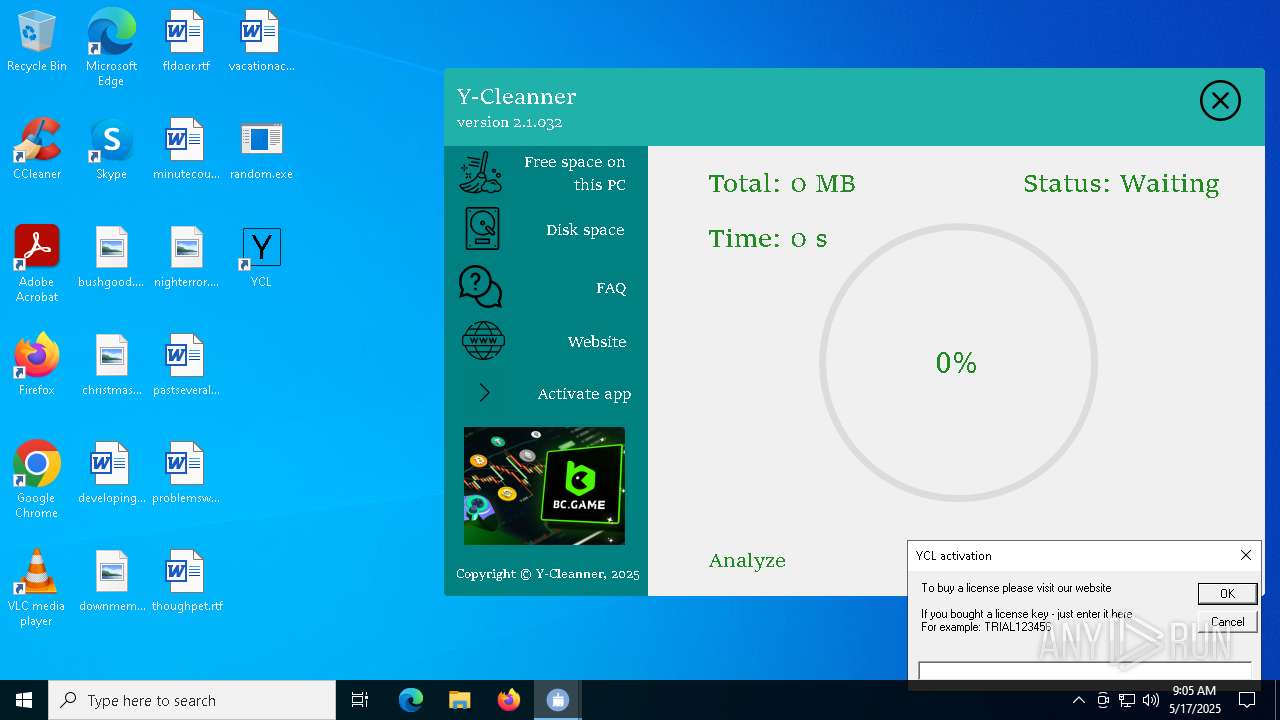Click the broom cleaning icon in Y-Cleanner
This screenshot has width=1280, height=720.
point(482,172)
